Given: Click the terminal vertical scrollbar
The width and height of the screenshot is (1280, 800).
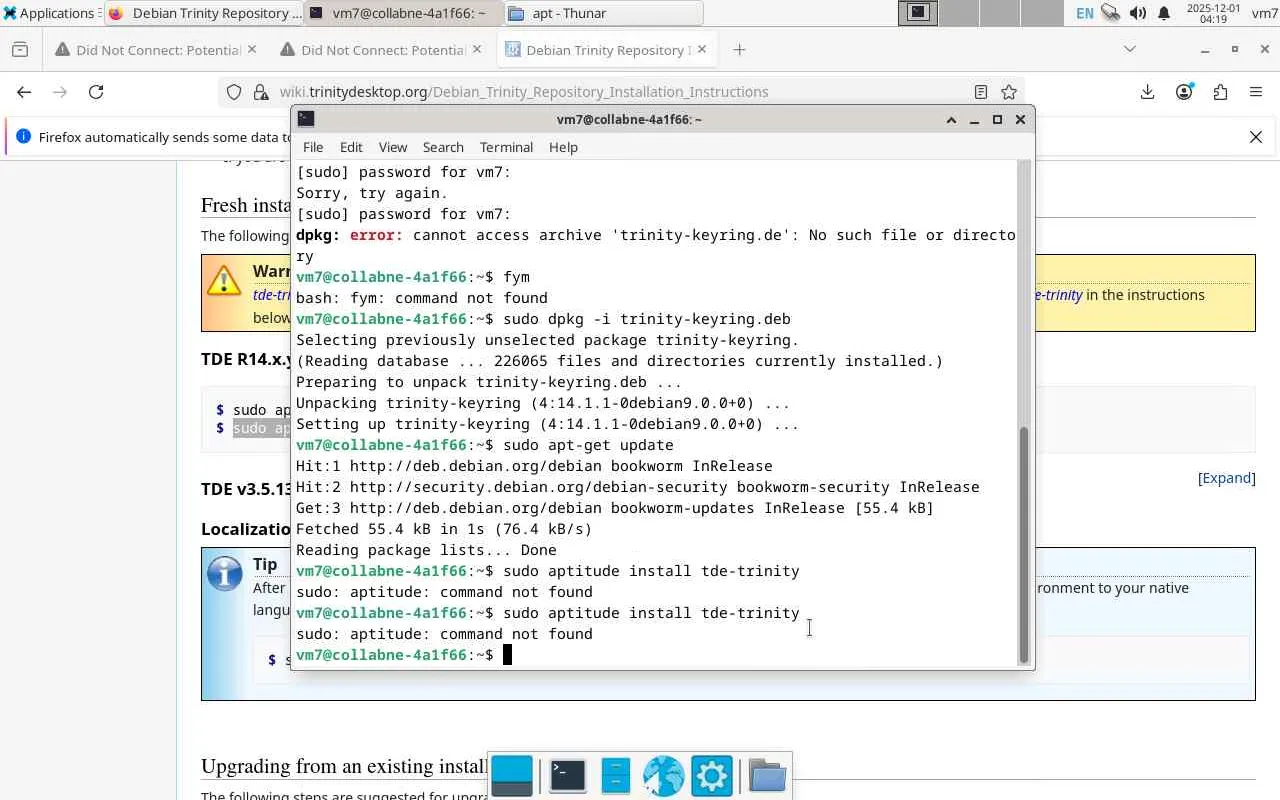Looking at the screenshot, I should click(1024, 545).
